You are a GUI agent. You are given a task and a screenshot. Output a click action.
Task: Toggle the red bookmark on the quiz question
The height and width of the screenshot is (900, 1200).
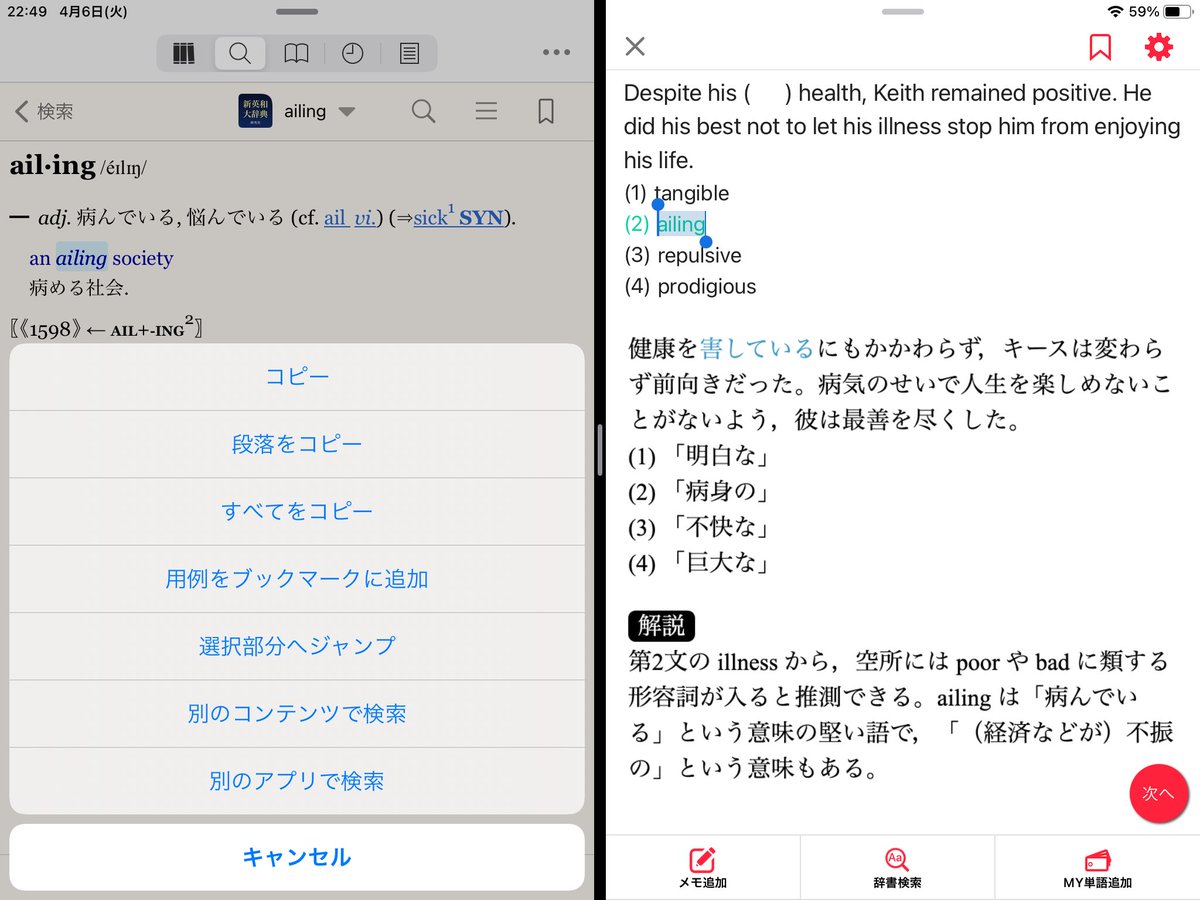point(1099,46)
